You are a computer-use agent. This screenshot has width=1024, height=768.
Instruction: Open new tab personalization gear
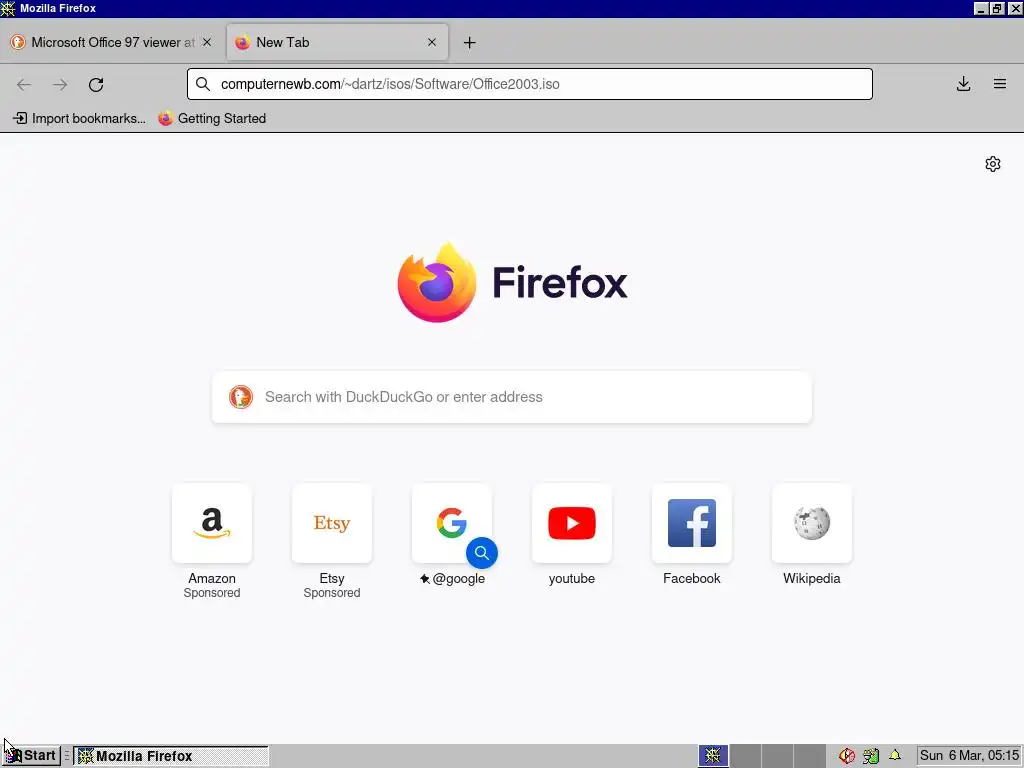[993, 164]
